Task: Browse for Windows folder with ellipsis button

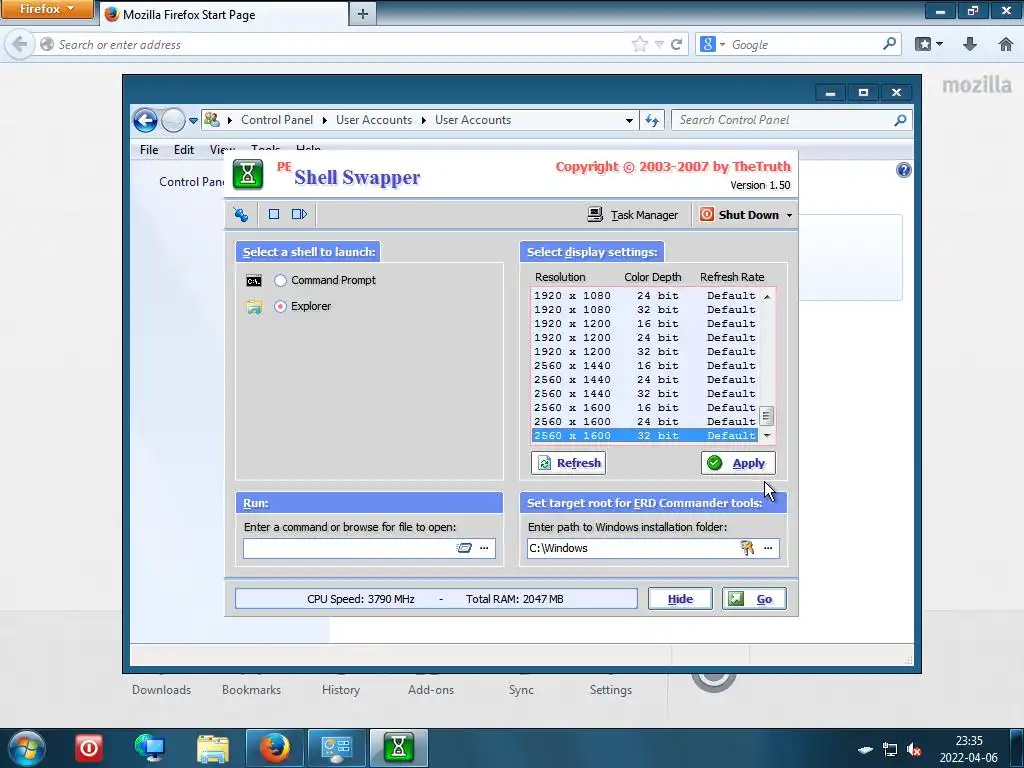Action: (x=768, y=548)
